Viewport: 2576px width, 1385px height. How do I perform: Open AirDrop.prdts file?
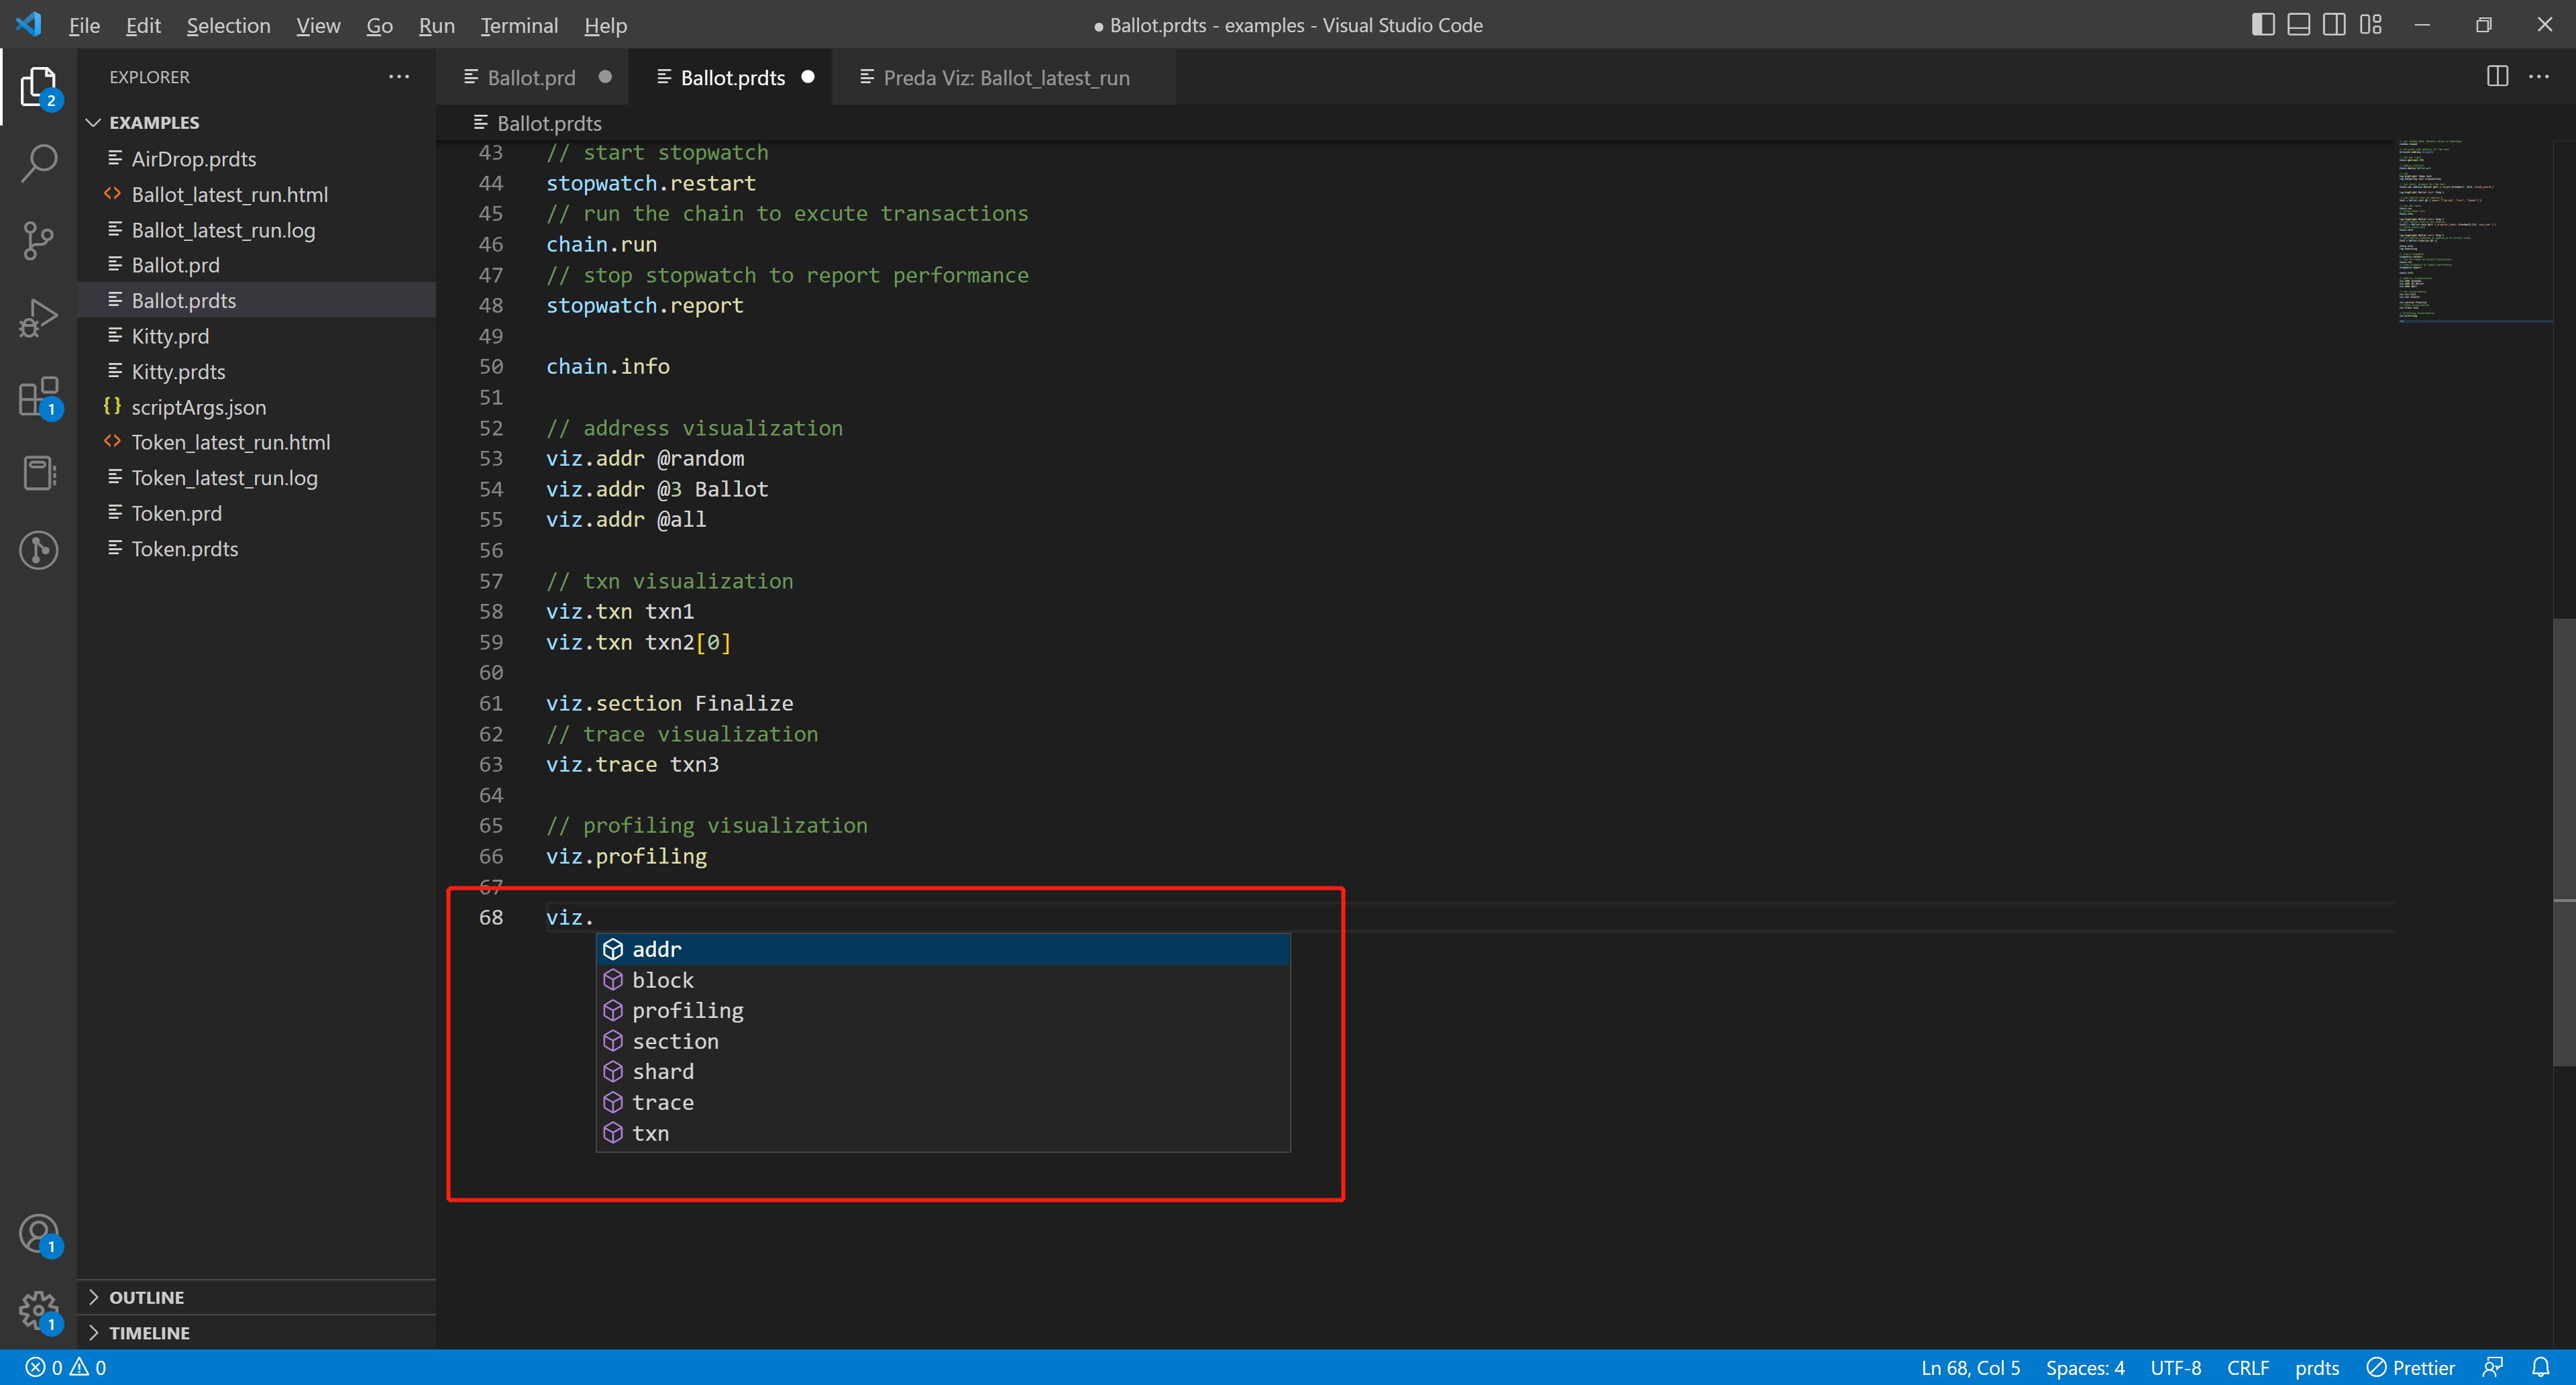click(x=256, y=159)
